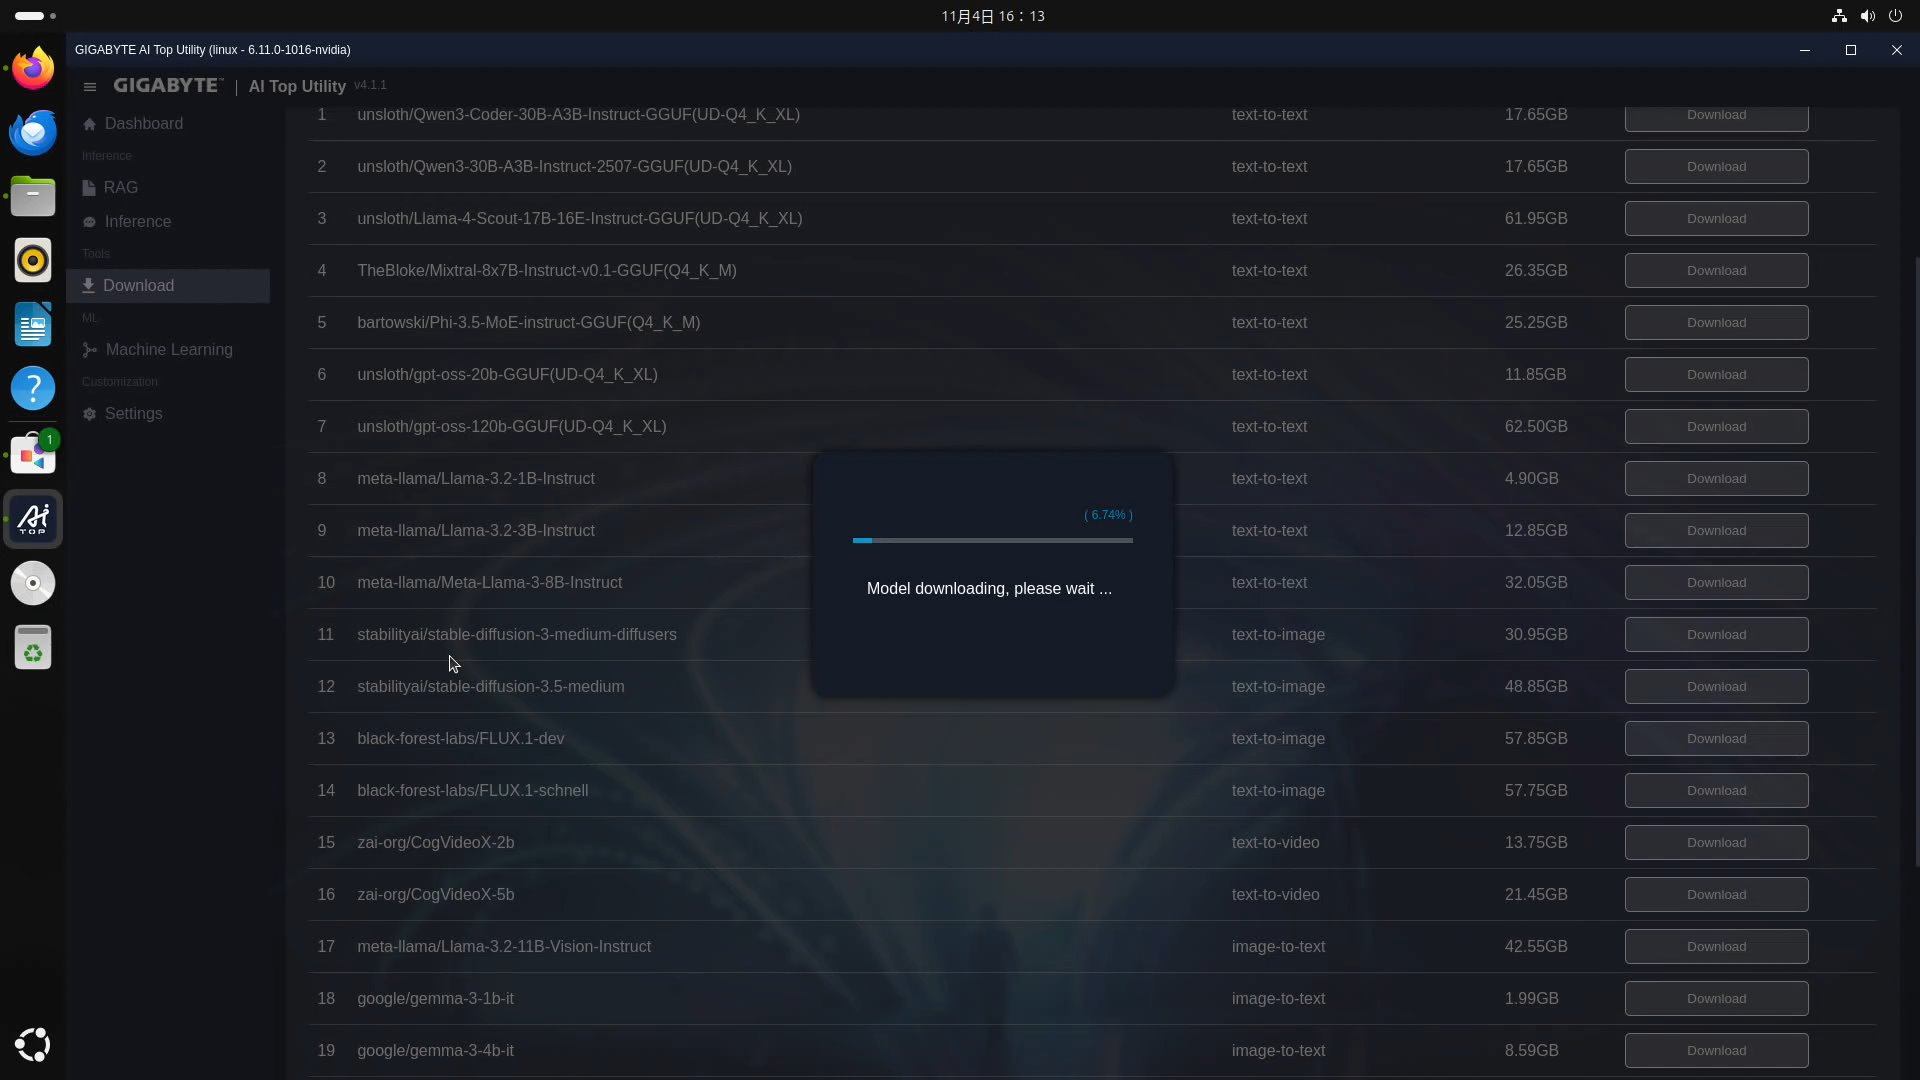Open Firefox from the Ubuntu dock
The image size is (1920, 1080).
coord(33,68)
